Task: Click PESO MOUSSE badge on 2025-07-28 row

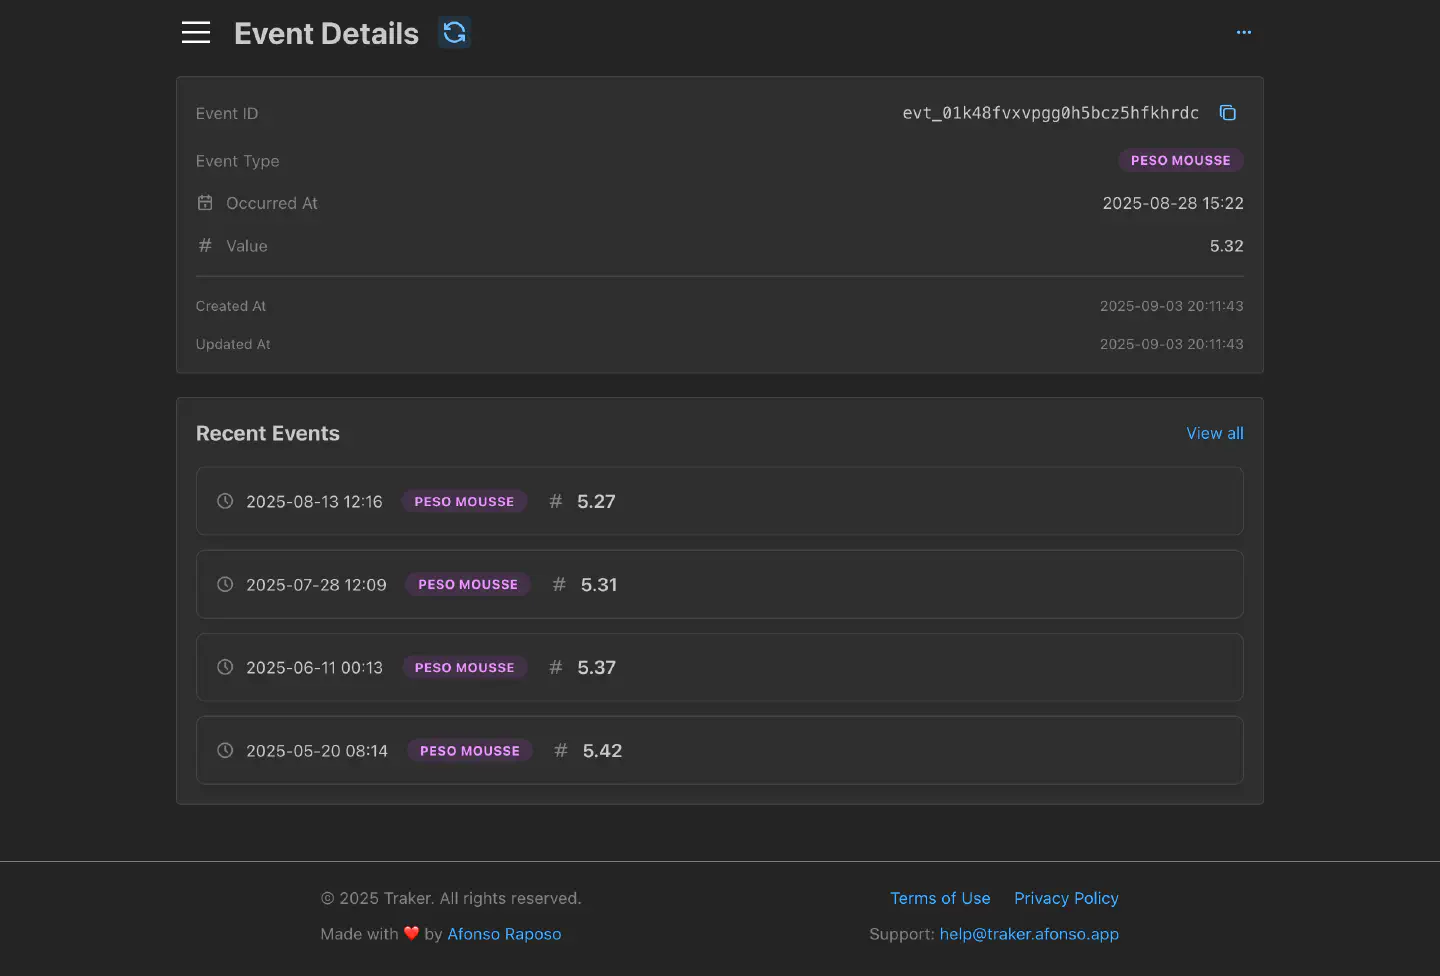Action: click(468, 584)
